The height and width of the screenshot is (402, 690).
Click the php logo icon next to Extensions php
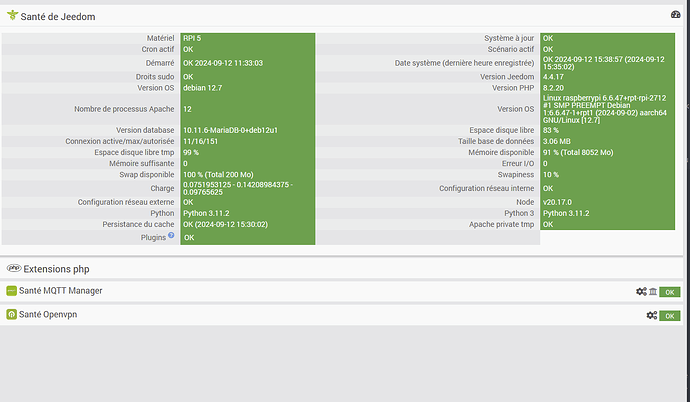coord(14,268)
